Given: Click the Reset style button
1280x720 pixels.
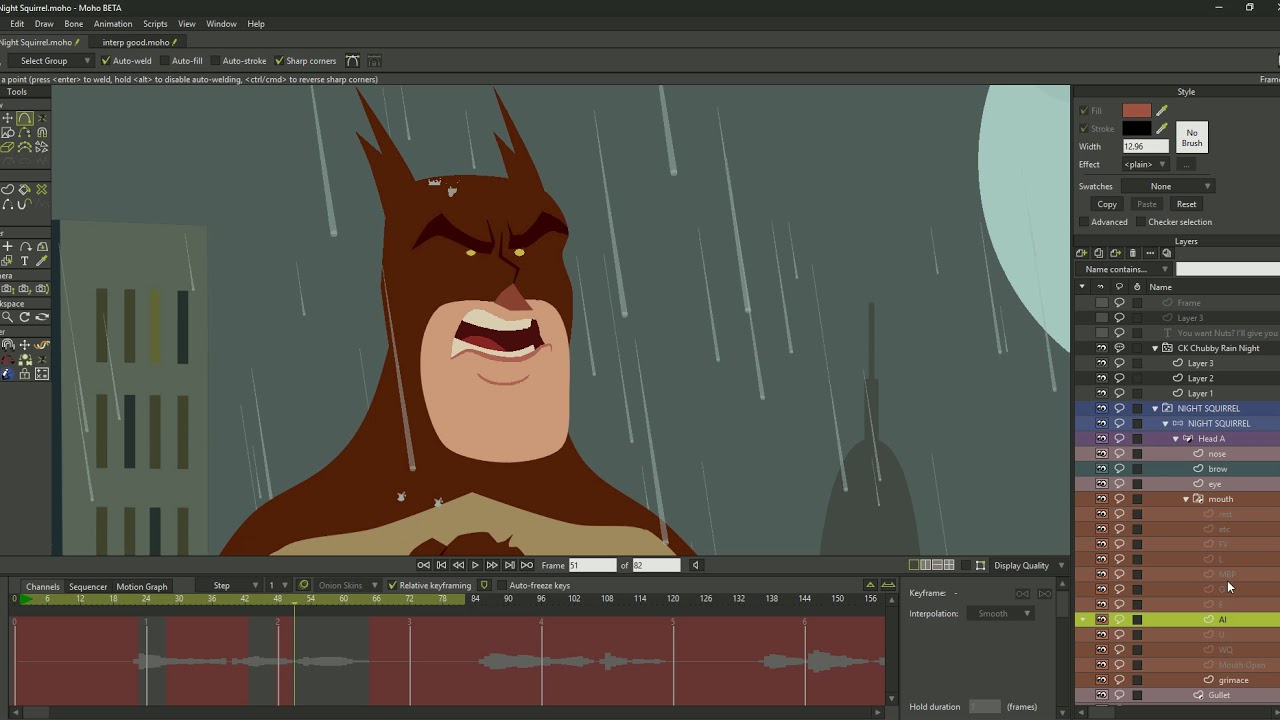Looking at the screenshot, I should [x=1186, y=204].
